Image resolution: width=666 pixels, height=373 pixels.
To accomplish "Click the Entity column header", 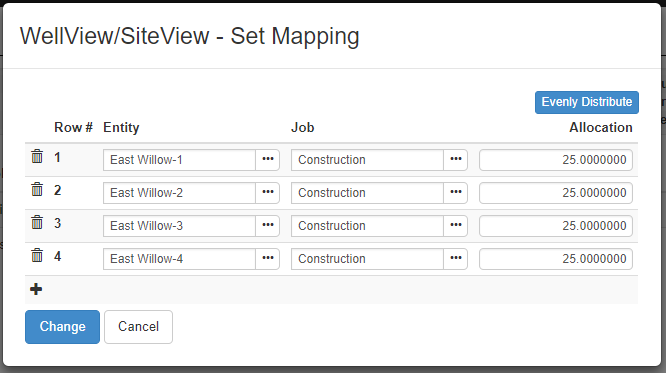I will tap(121, 127).
